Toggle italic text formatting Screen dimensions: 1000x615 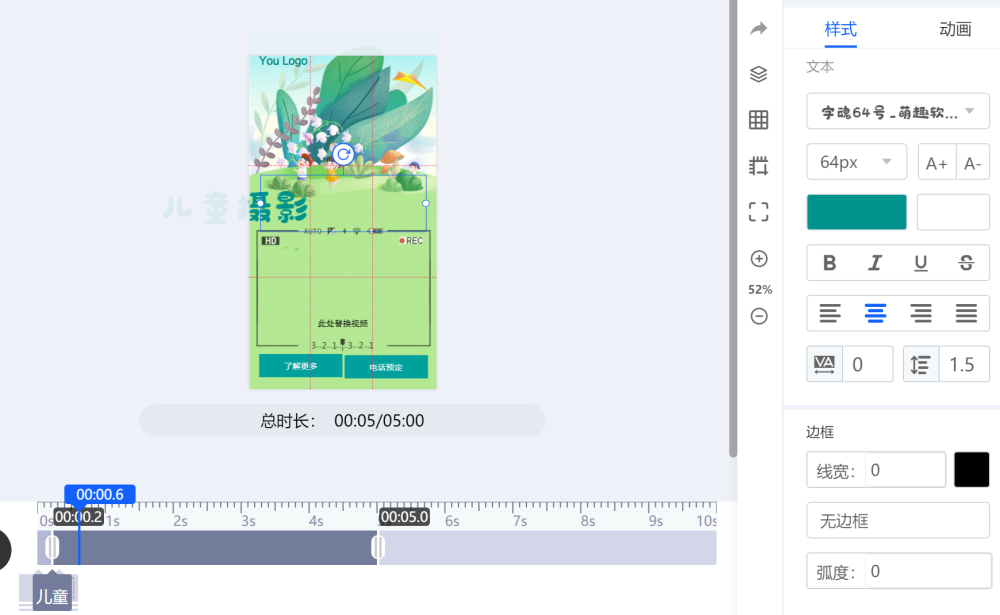click(x=875, y=263)
